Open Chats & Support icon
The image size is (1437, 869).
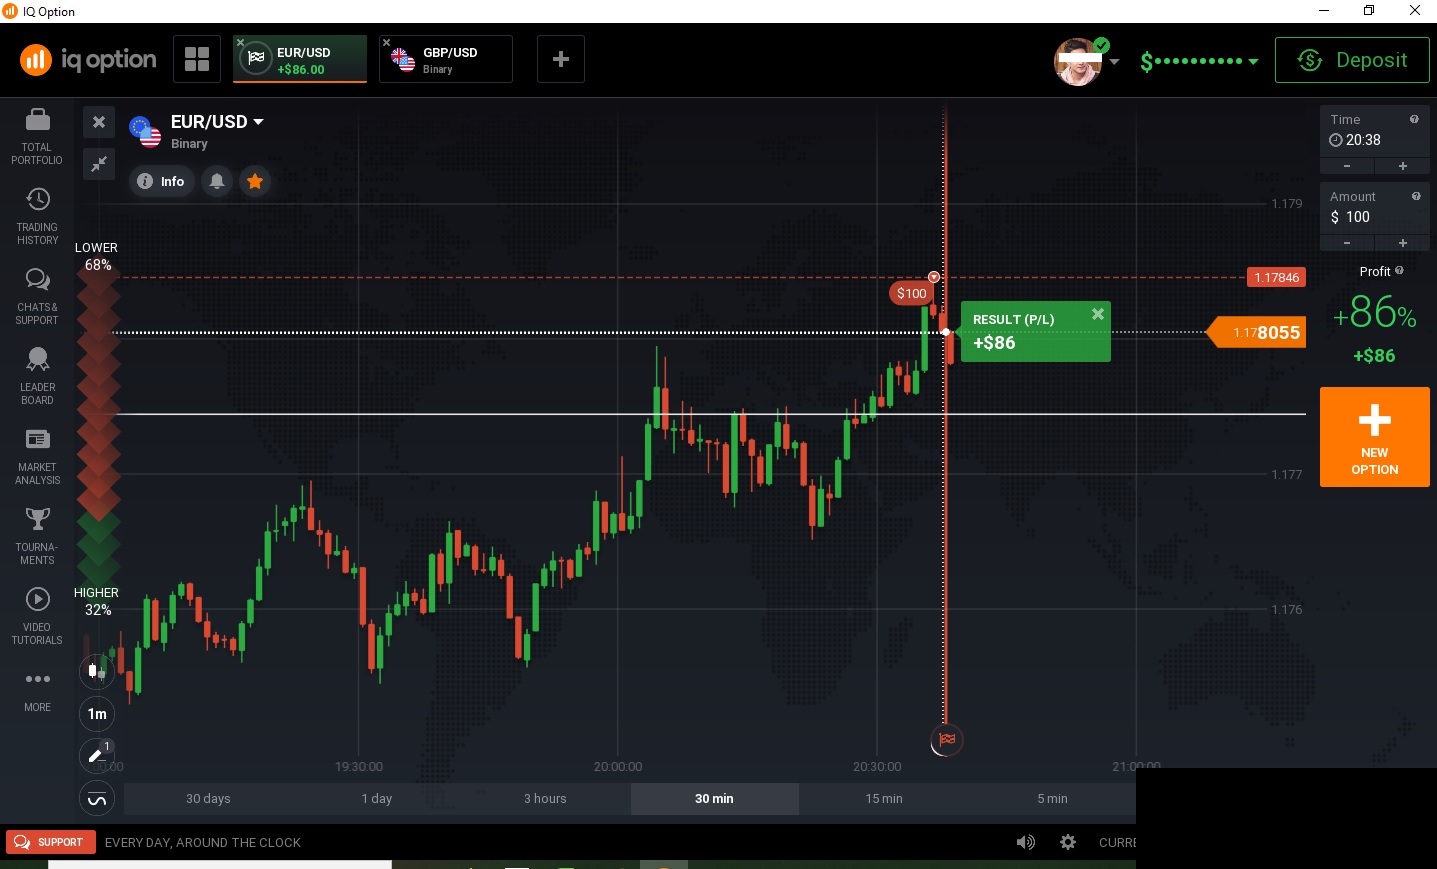tap(37, 279)
